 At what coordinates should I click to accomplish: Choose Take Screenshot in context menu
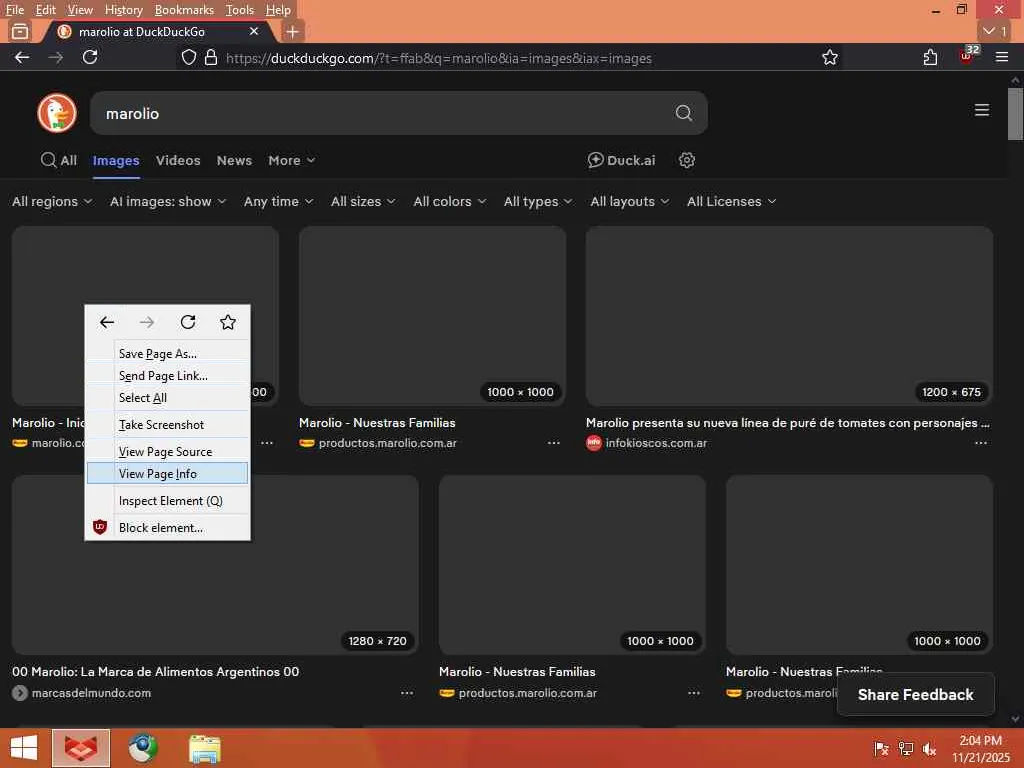167,424
